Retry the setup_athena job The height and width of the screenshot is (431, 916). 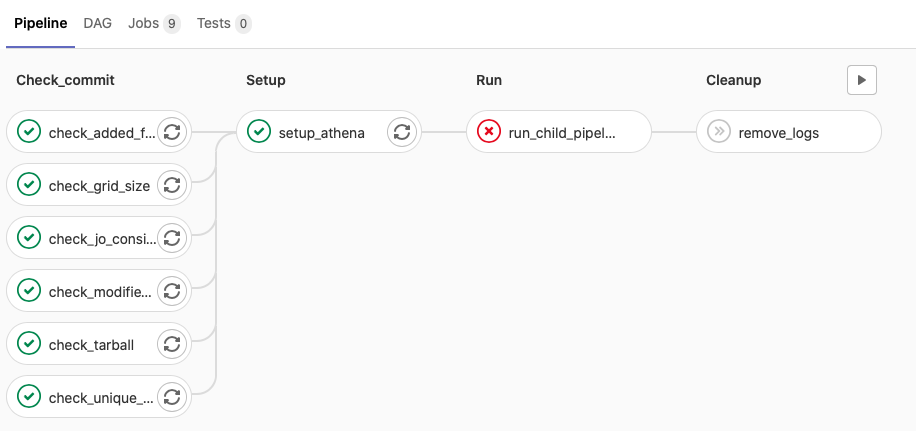pyautogui.click(x=402, y=132)
